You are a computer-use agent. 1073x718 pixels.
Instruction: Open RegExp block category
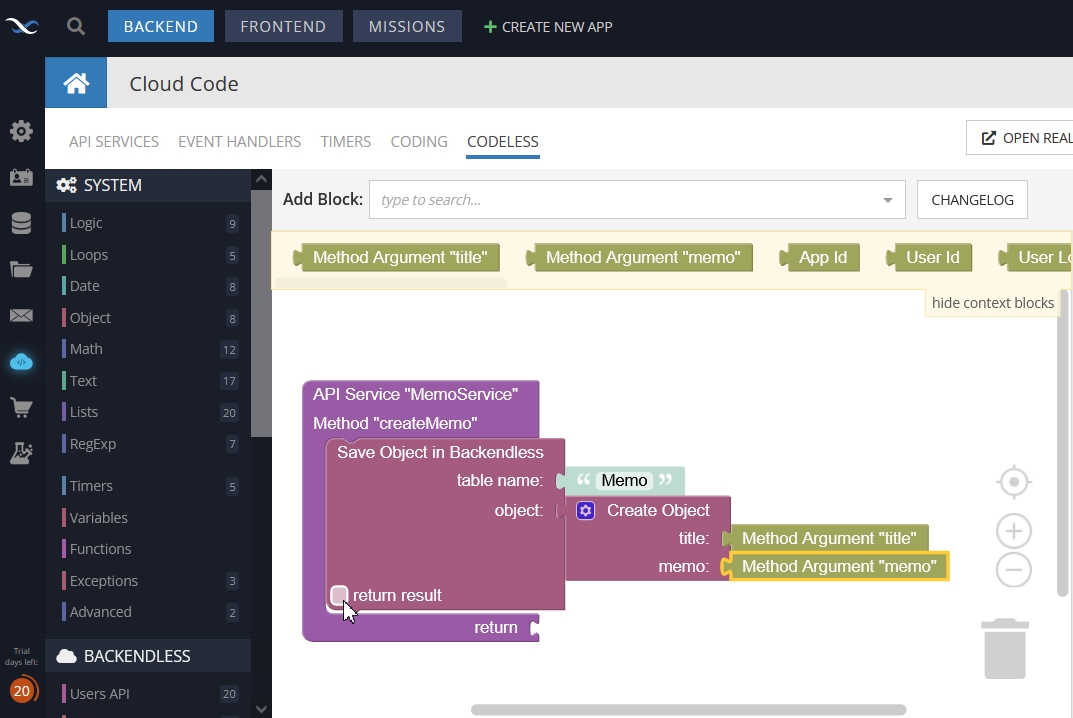pos(149,444)
